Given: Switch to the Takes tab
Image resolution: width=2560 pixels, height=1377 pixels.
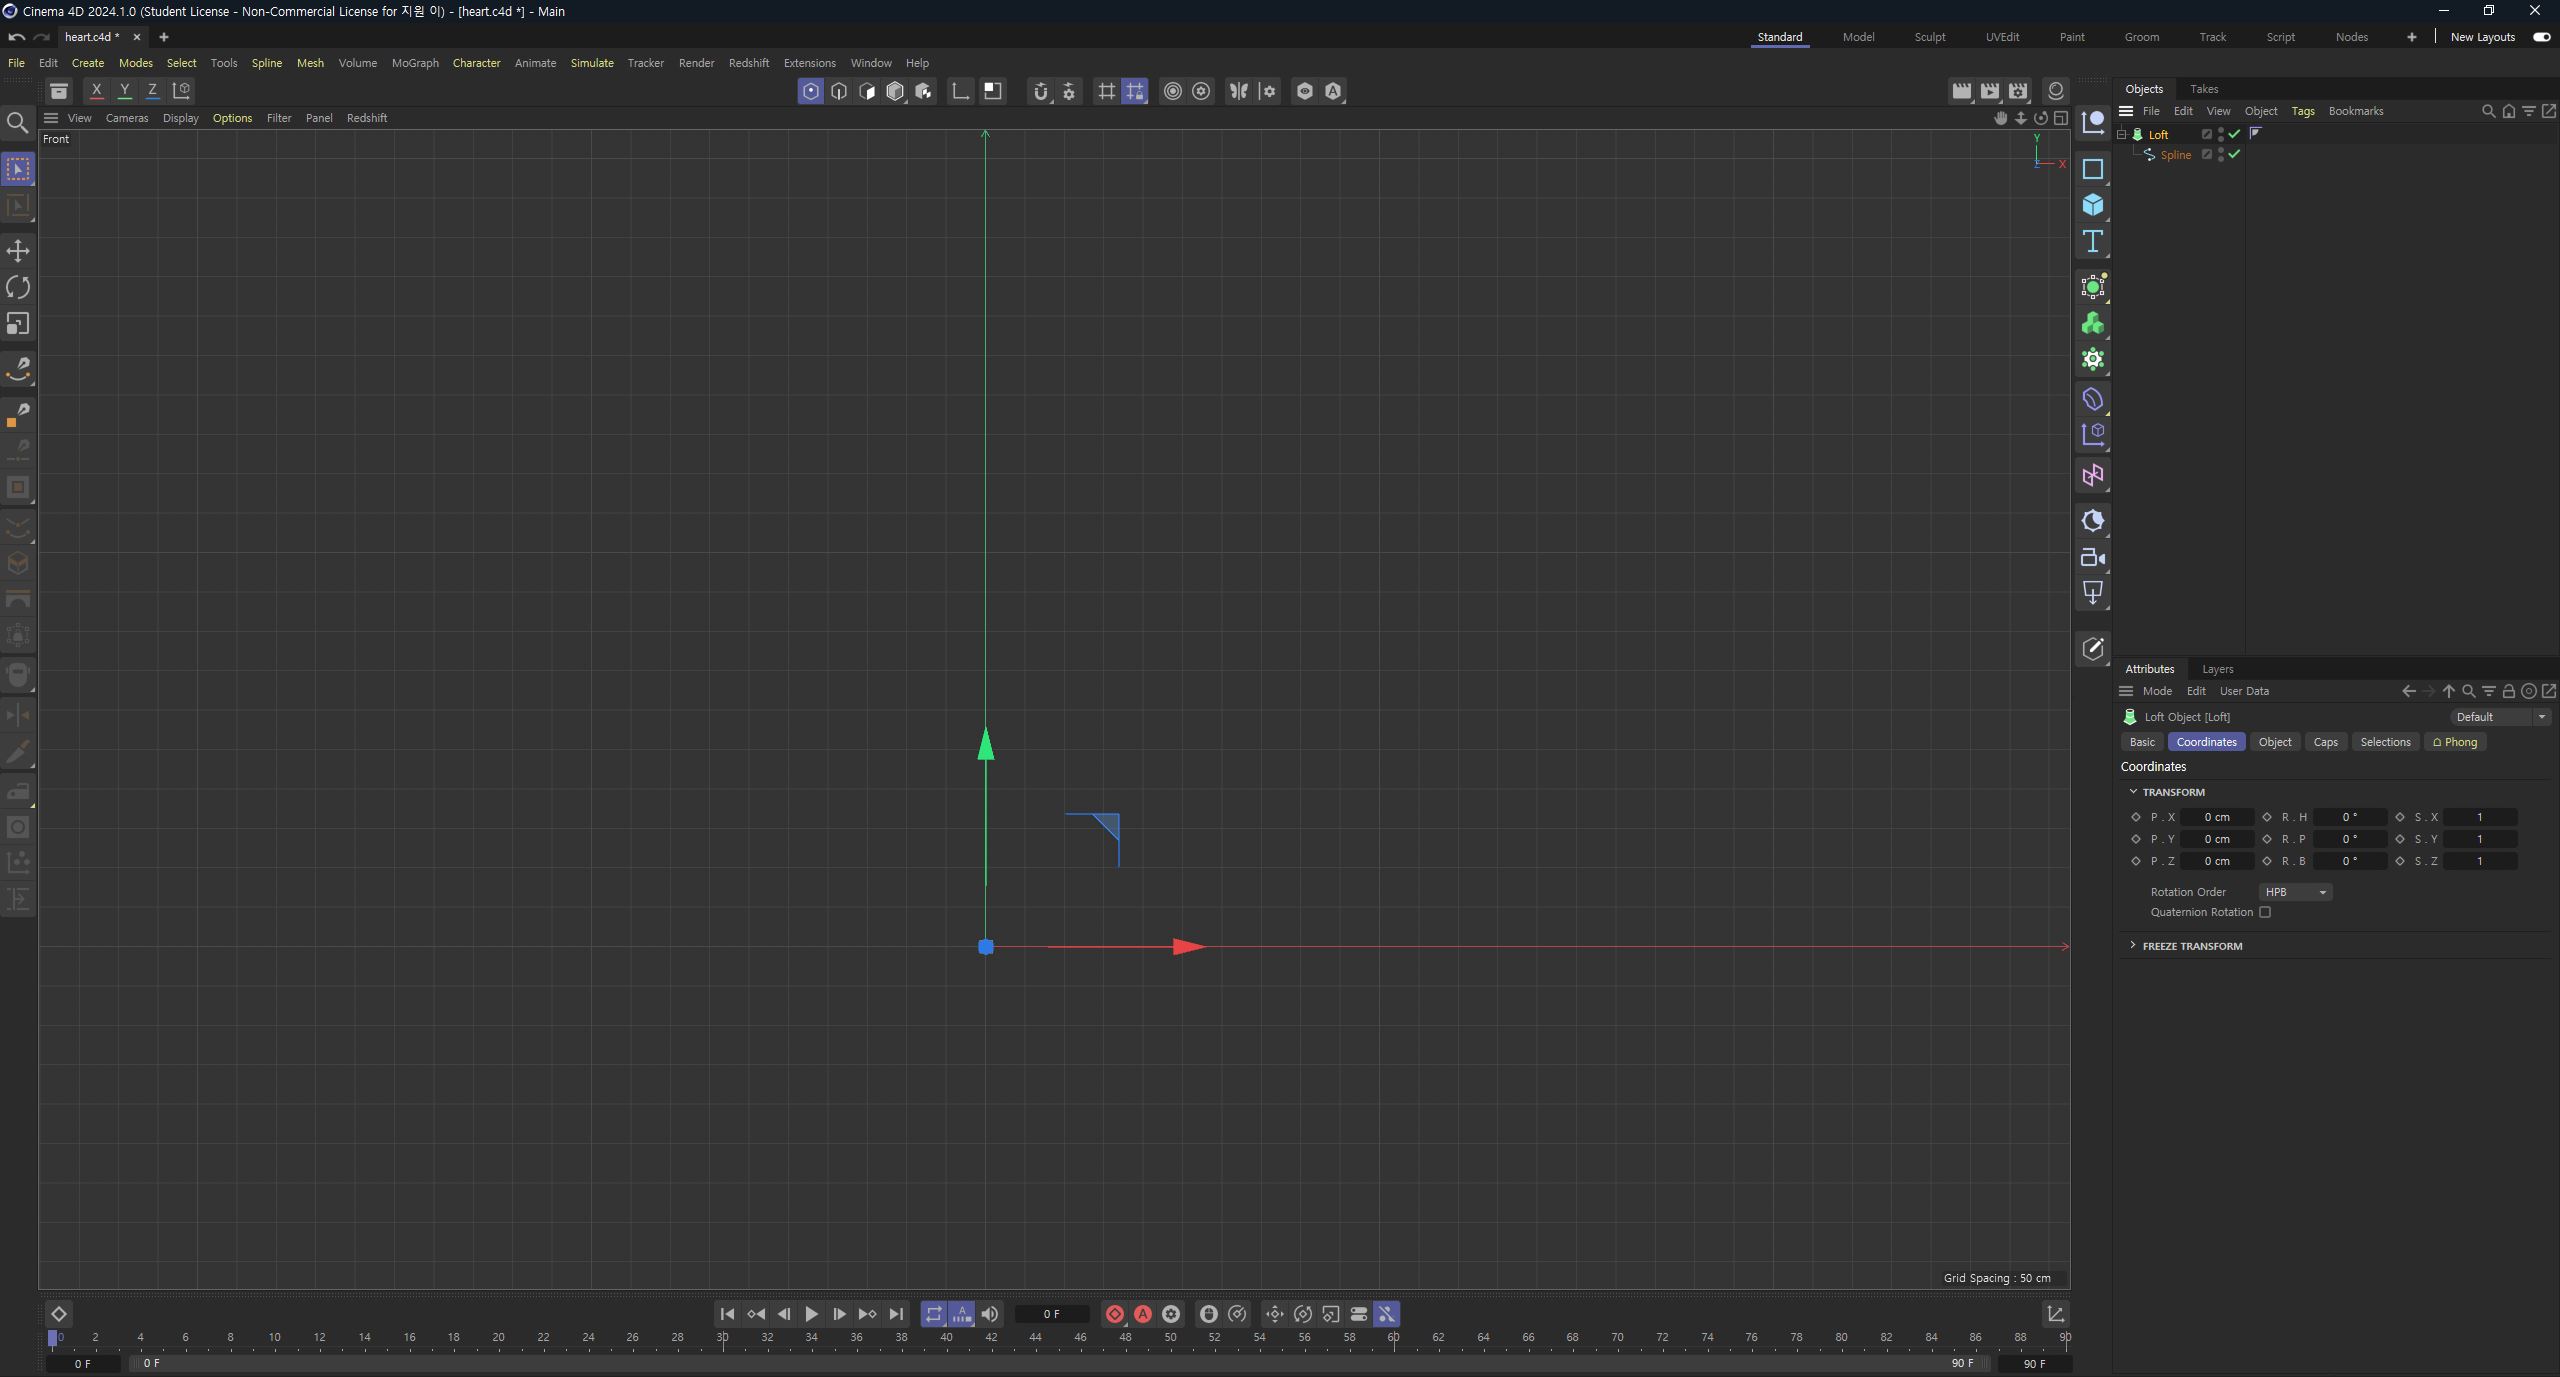Looking at the screenshot, I should click(2203, 89).
